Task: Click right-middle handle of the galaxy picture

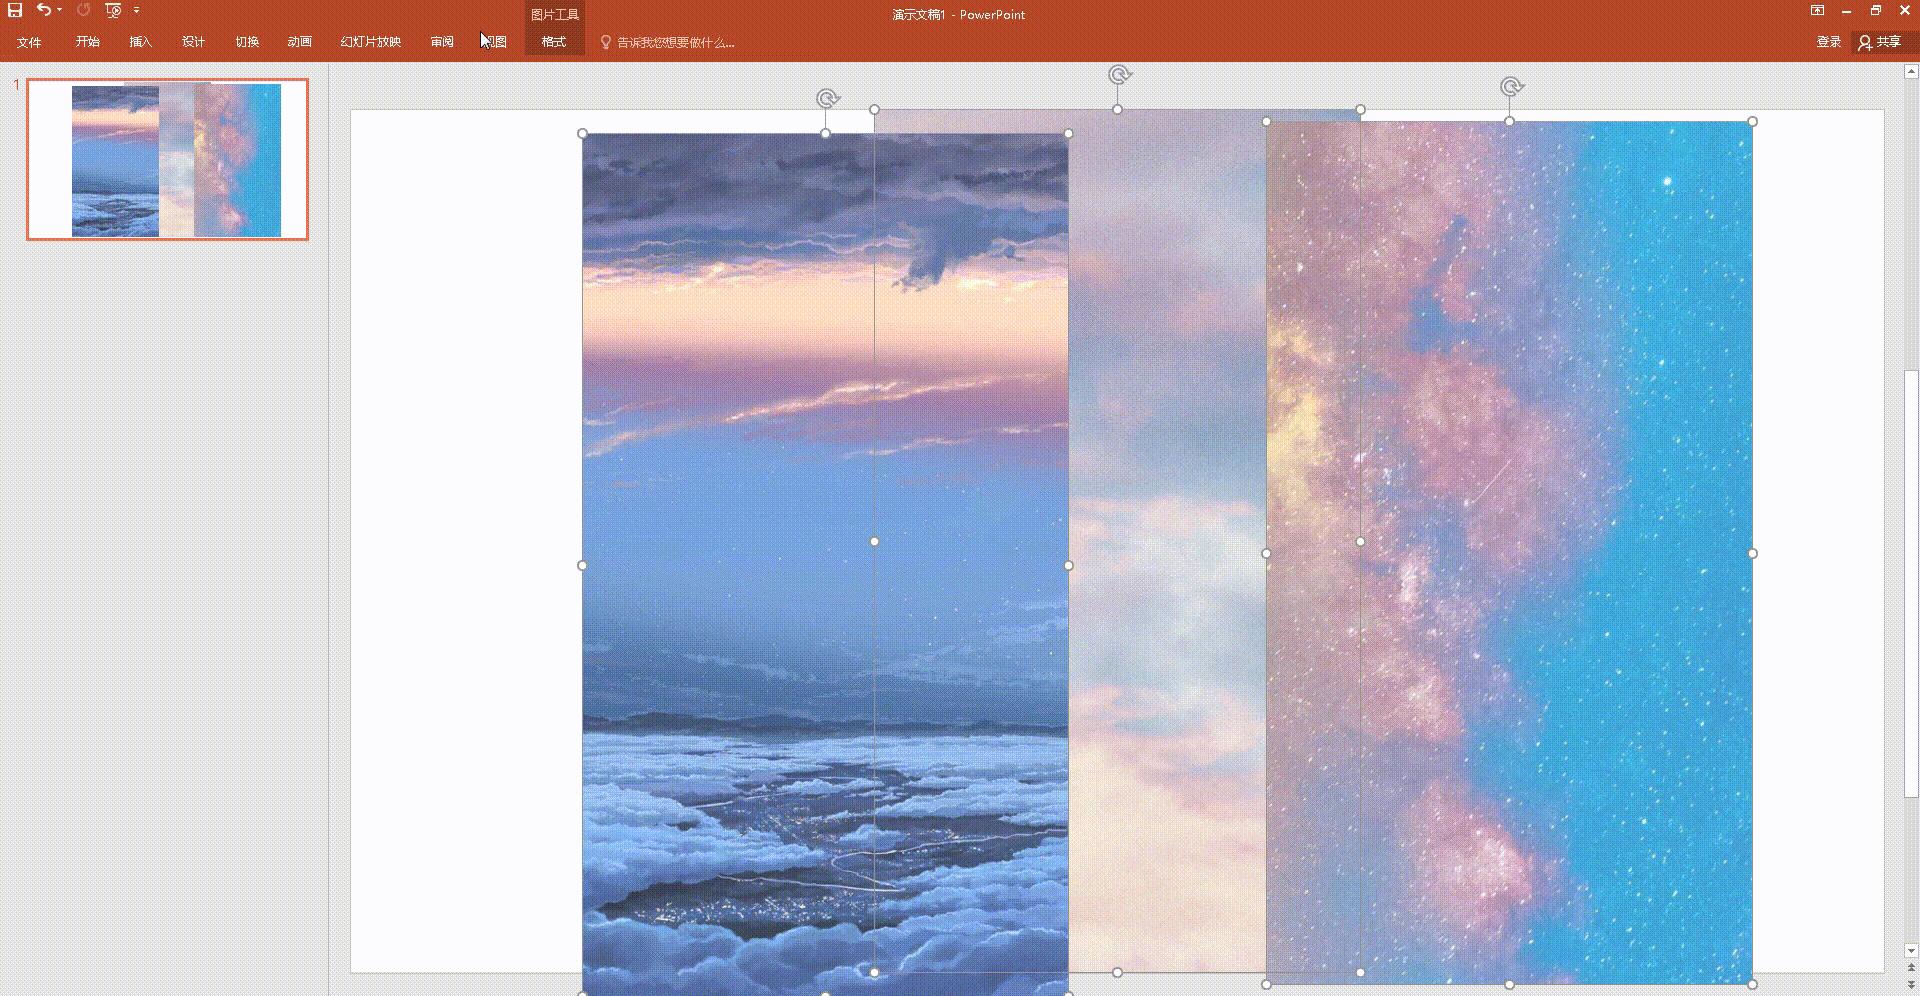Action: (x=1753, y=553)
